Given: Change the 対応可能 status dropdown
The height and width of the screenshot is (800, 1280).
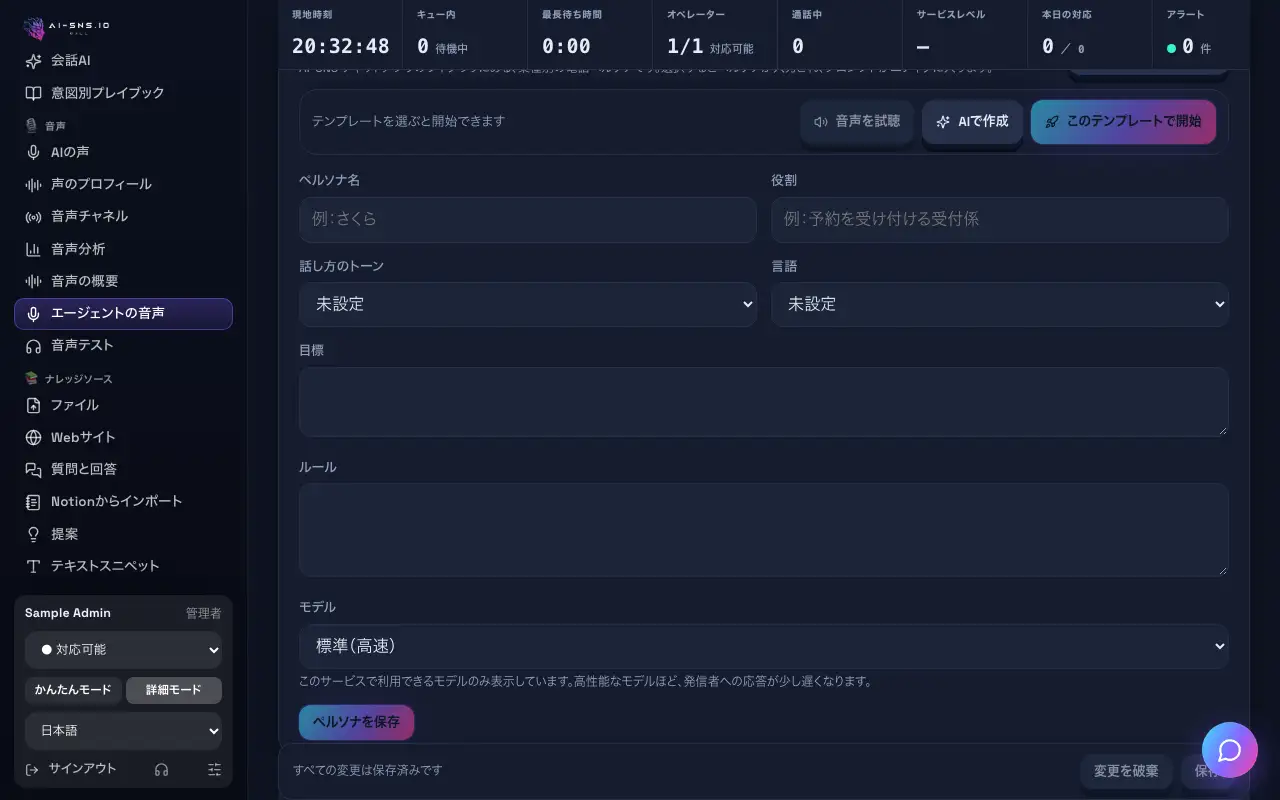Looking at the screenshot, I should coord(123,649).
